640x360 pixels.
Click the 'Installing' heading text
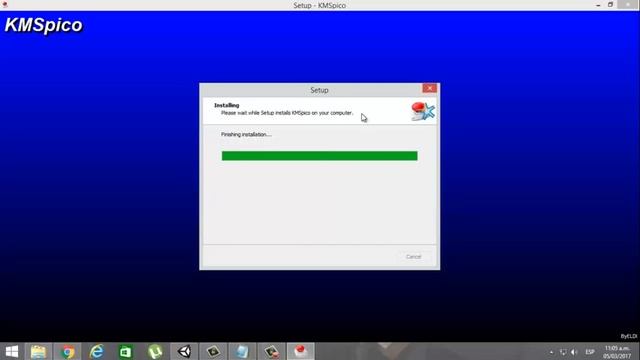(227, 105)
